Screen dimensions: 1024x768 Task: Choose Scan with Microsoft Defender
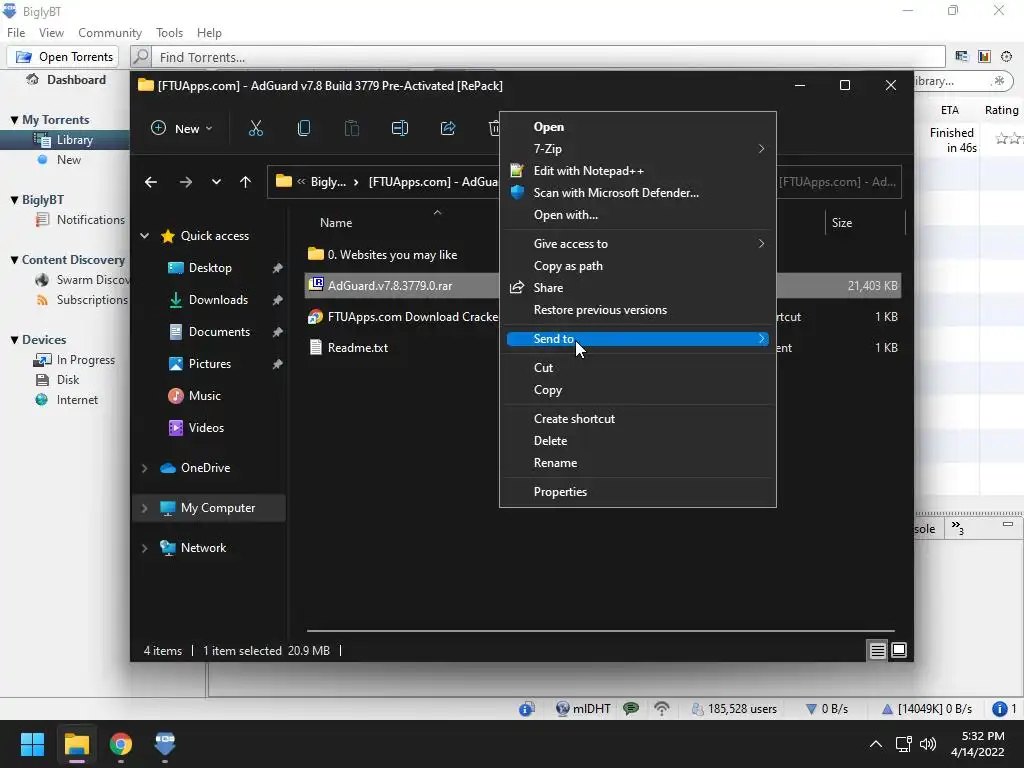click(637, 193)
